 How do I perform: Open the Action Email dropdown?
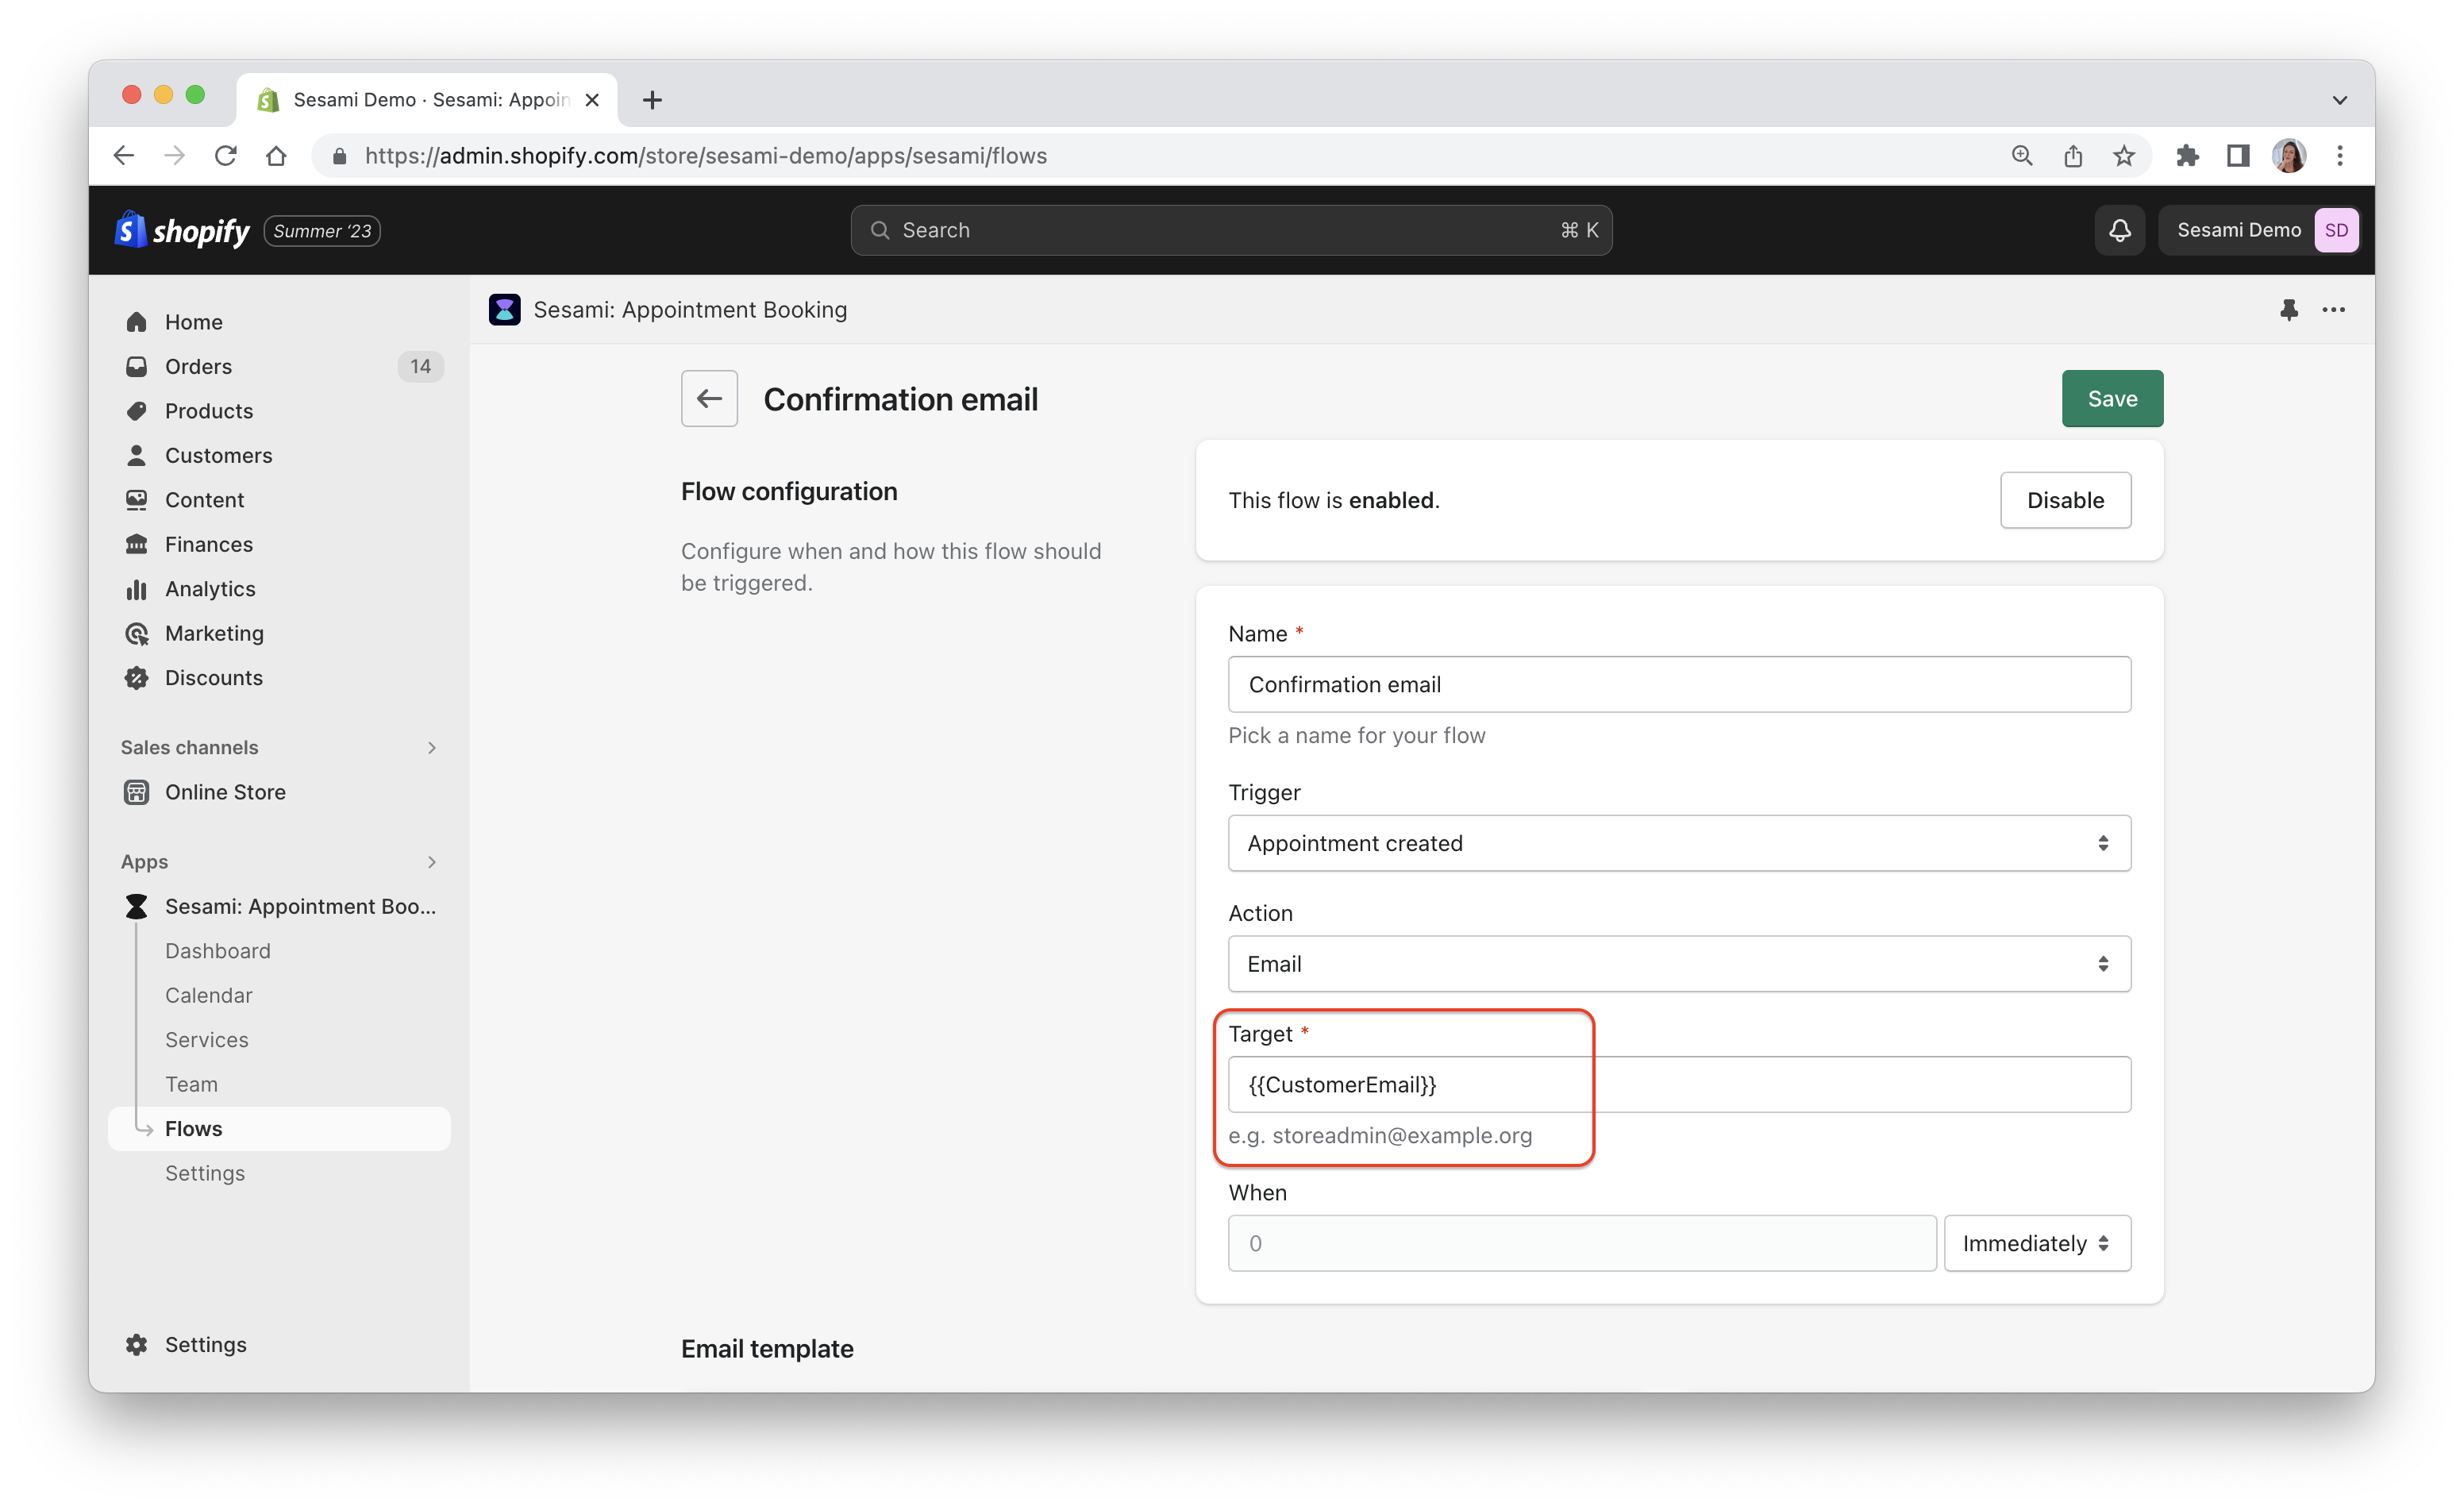pyautogui.click(x=1679, y=964)
